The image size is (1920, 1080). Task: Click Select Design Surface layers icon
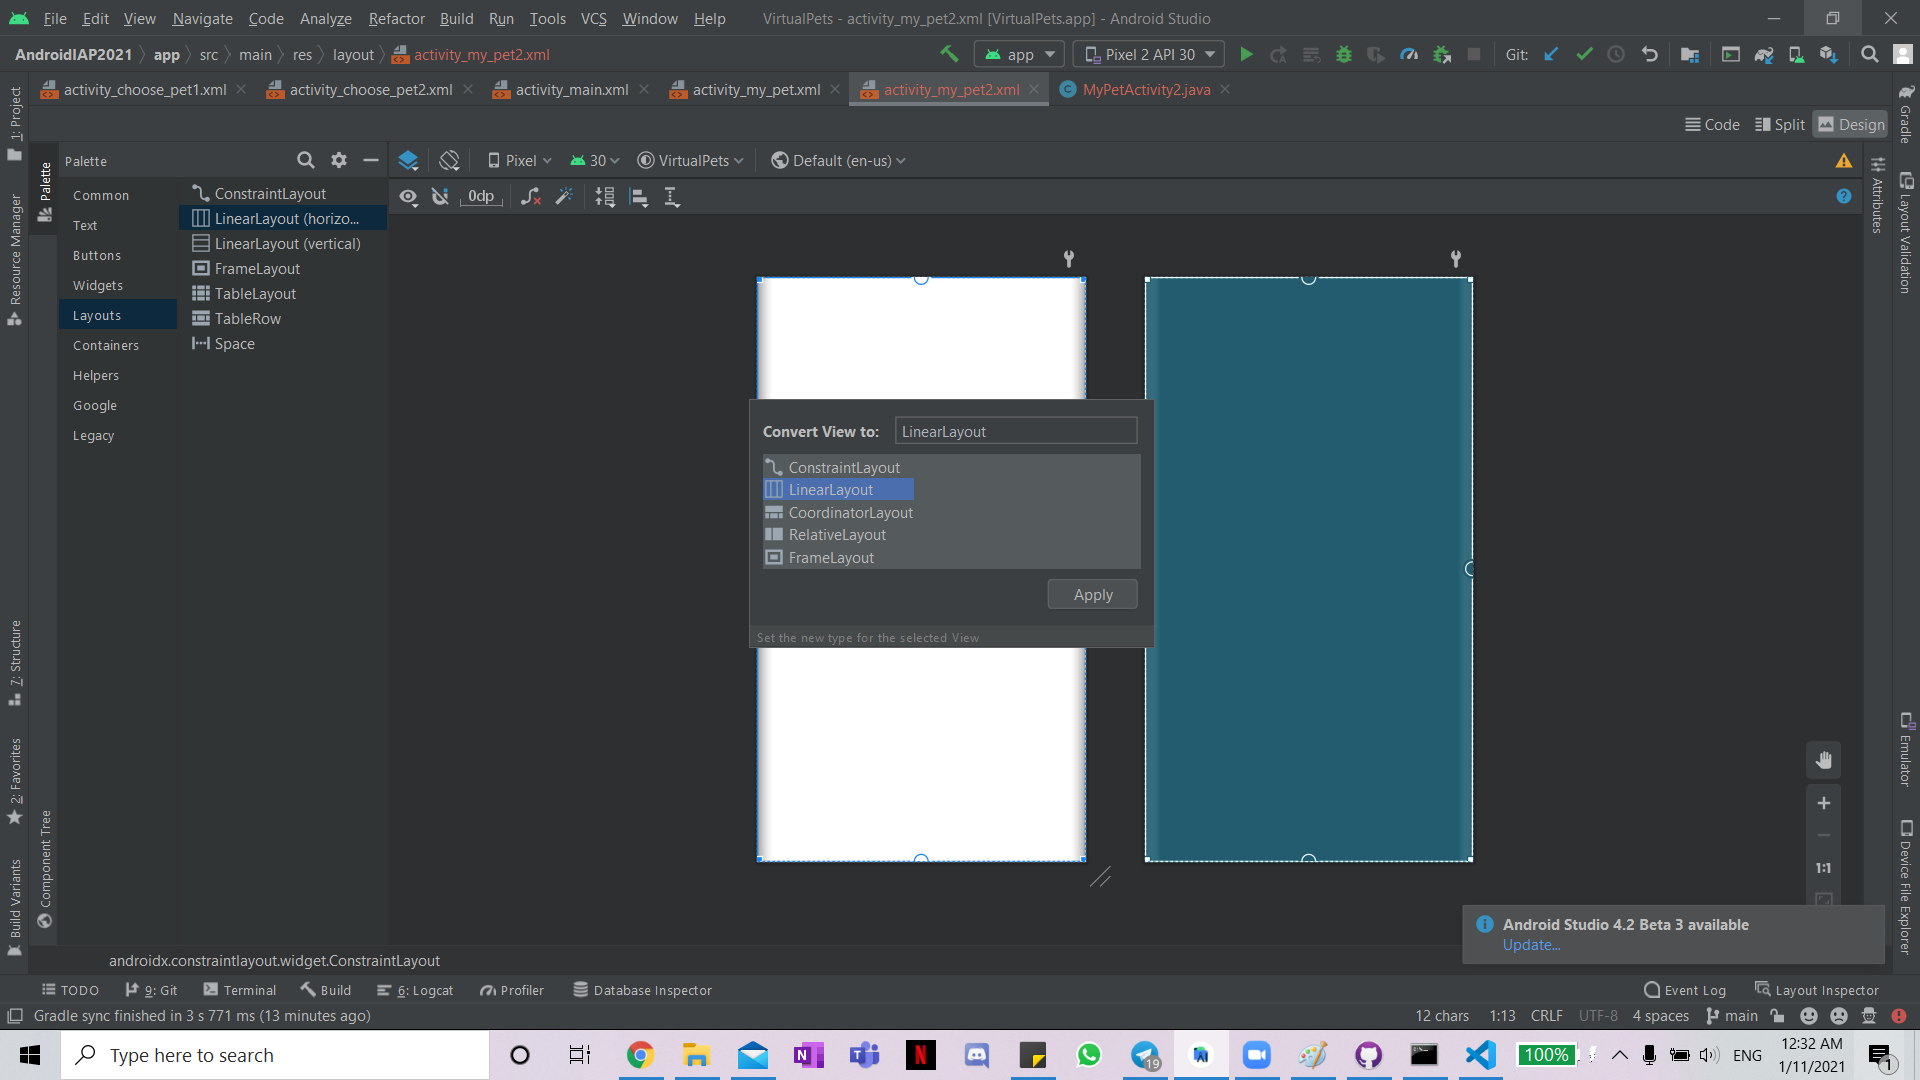coord(408,161)
